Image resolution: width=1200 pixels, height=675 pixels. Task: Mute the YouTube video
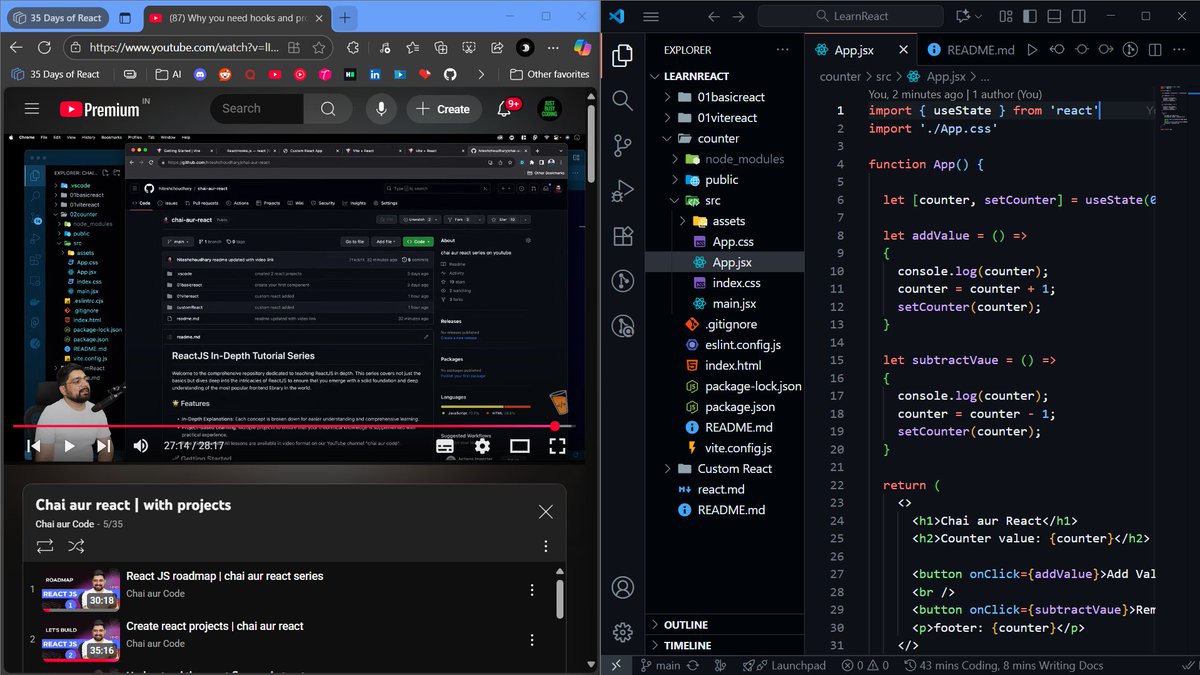tap(141, 446)
